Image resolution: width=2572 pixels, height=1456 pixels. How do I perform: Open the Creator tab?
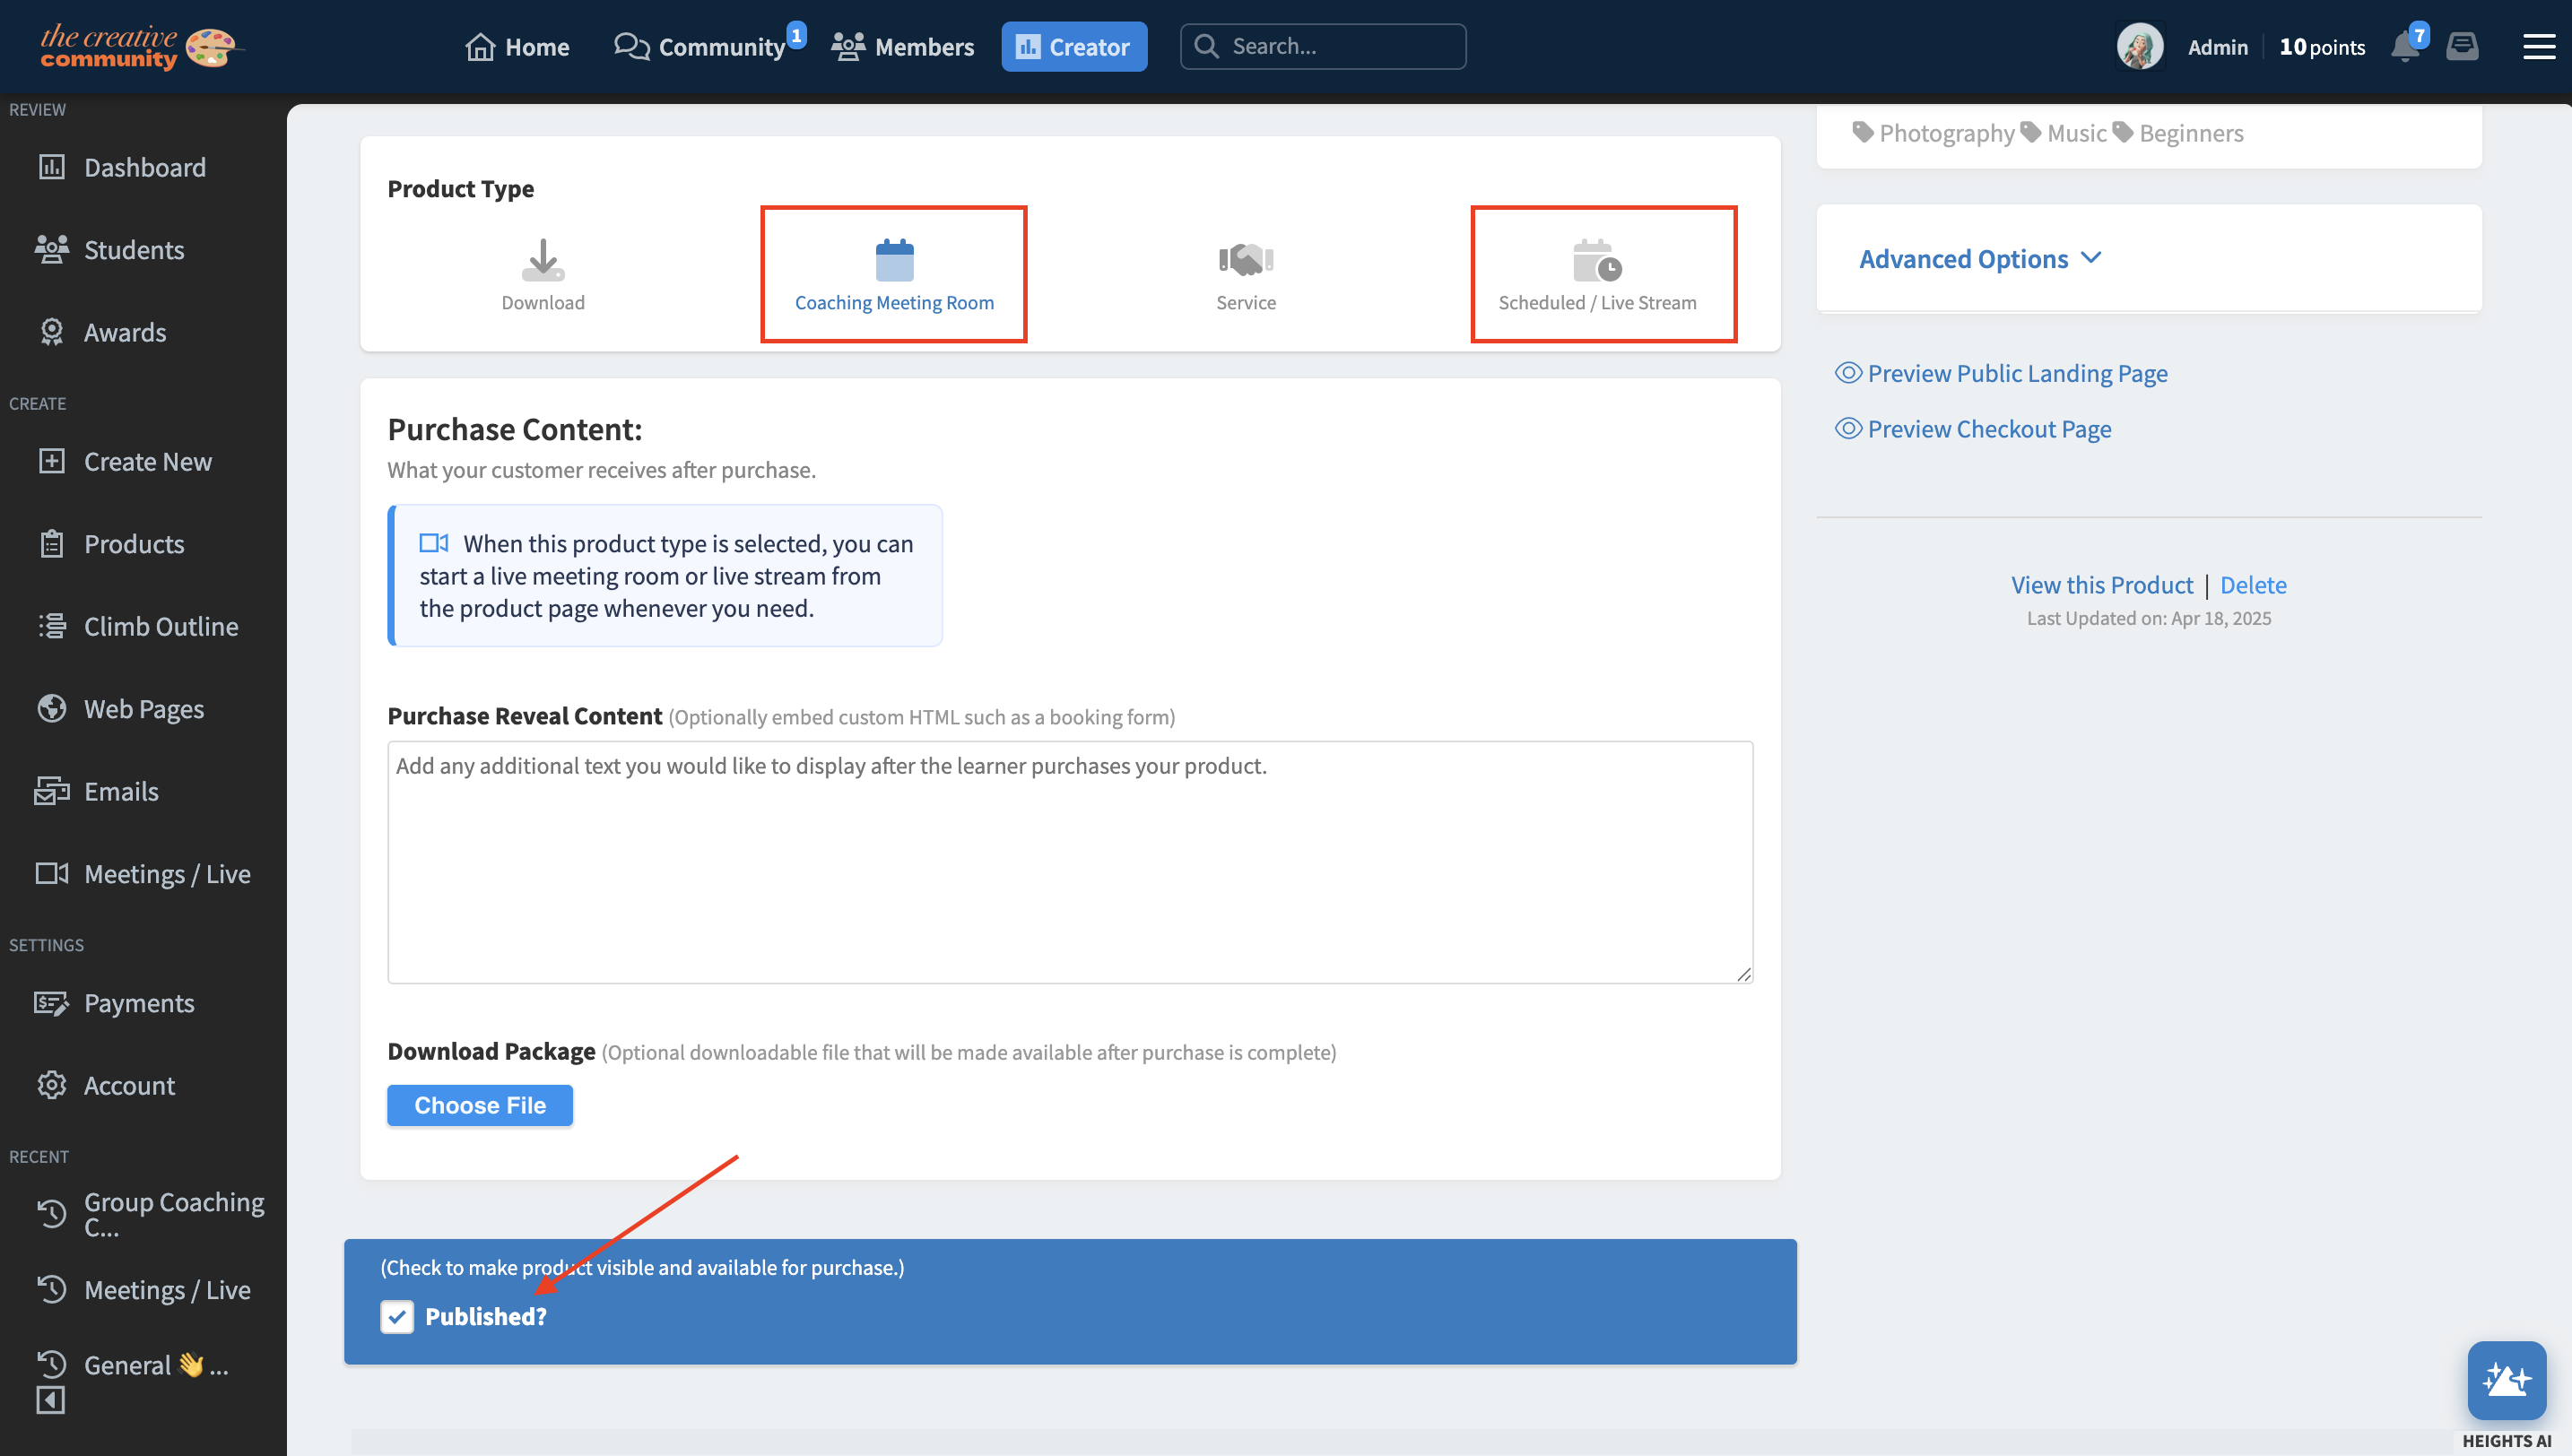[x=1074, y=47]
